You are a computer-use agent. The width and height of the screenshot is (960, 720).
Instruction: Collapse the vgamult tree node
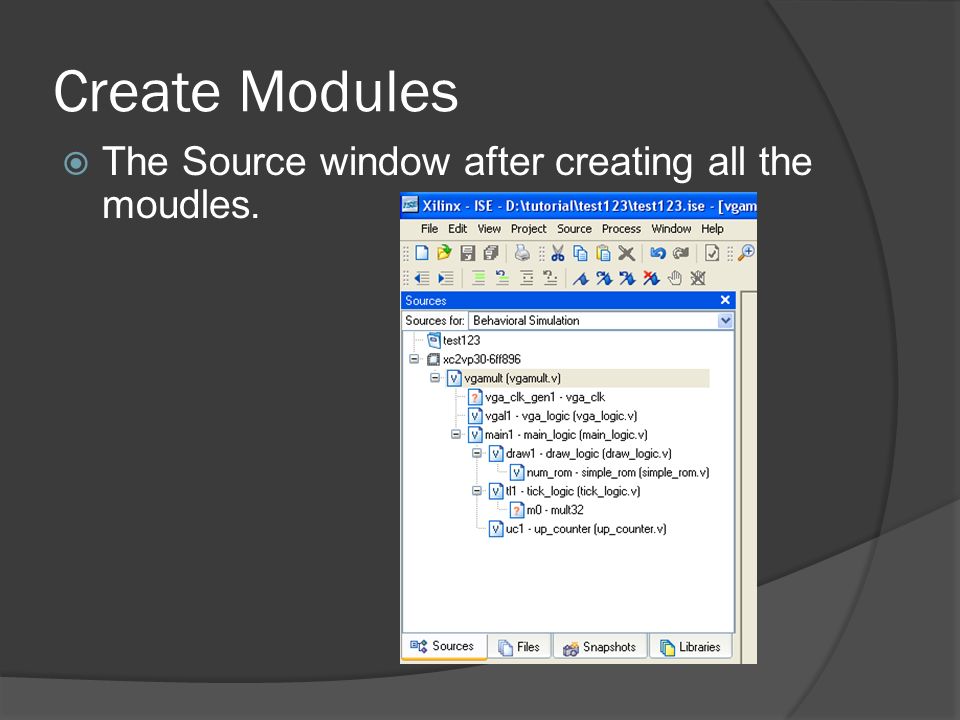pyautogui.click(x=435, y=378)
